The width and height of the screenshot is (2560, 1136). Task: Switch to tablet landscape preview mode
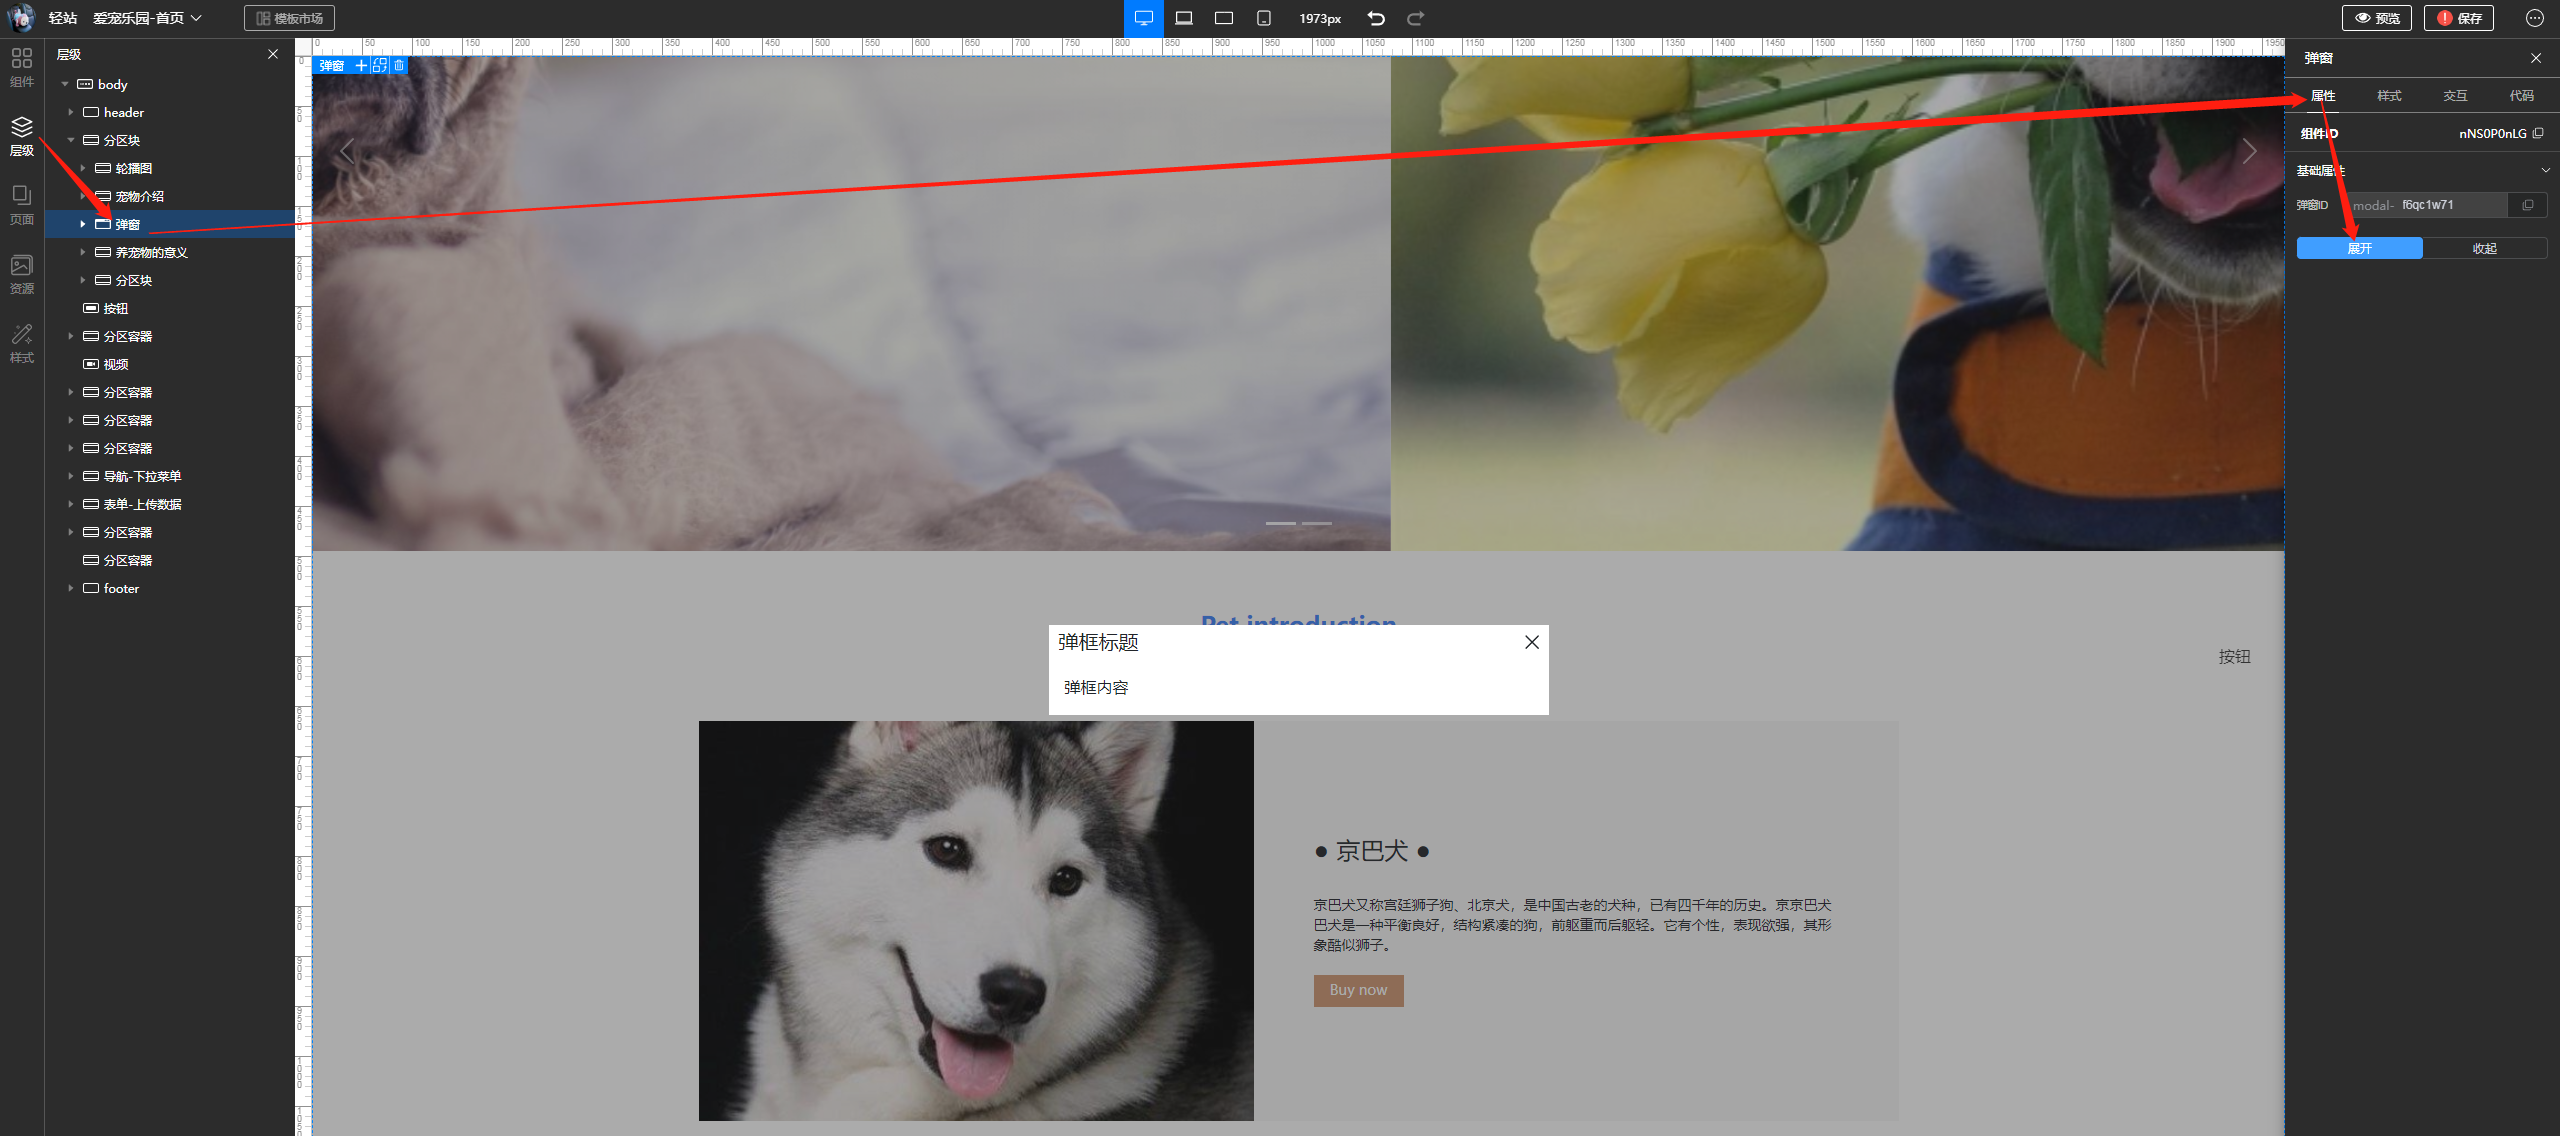[1224, 18]
